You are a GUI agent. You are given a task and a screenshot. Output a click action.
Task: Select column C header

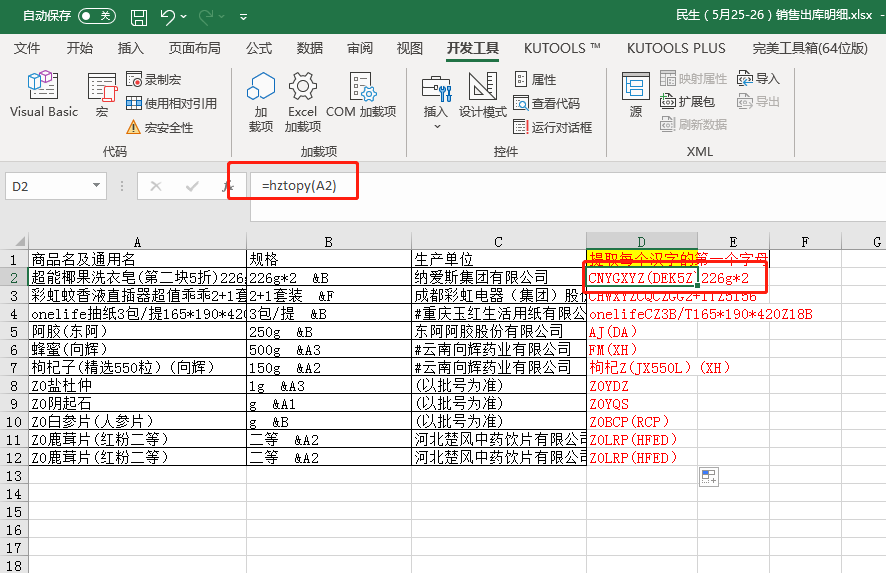click(498, 242)
